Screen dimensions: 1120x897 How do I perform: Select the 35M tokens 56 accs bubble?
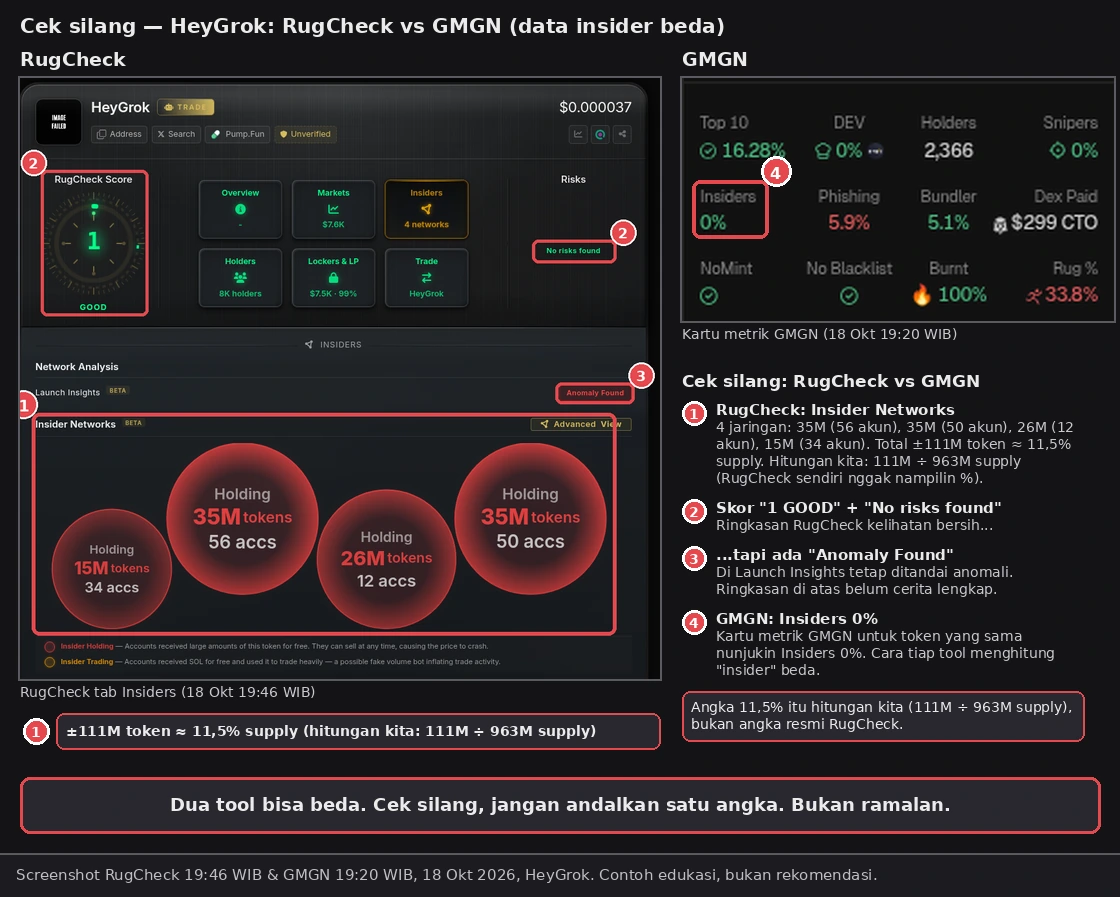coord(242,518)
